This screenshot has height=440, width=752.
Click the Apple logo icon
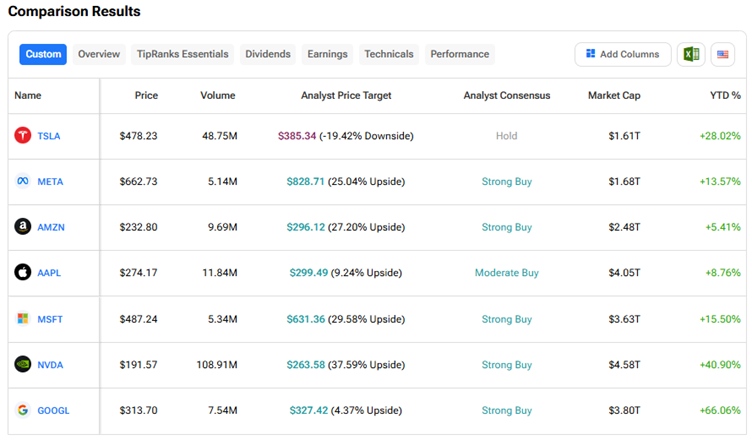coord(22,273)
